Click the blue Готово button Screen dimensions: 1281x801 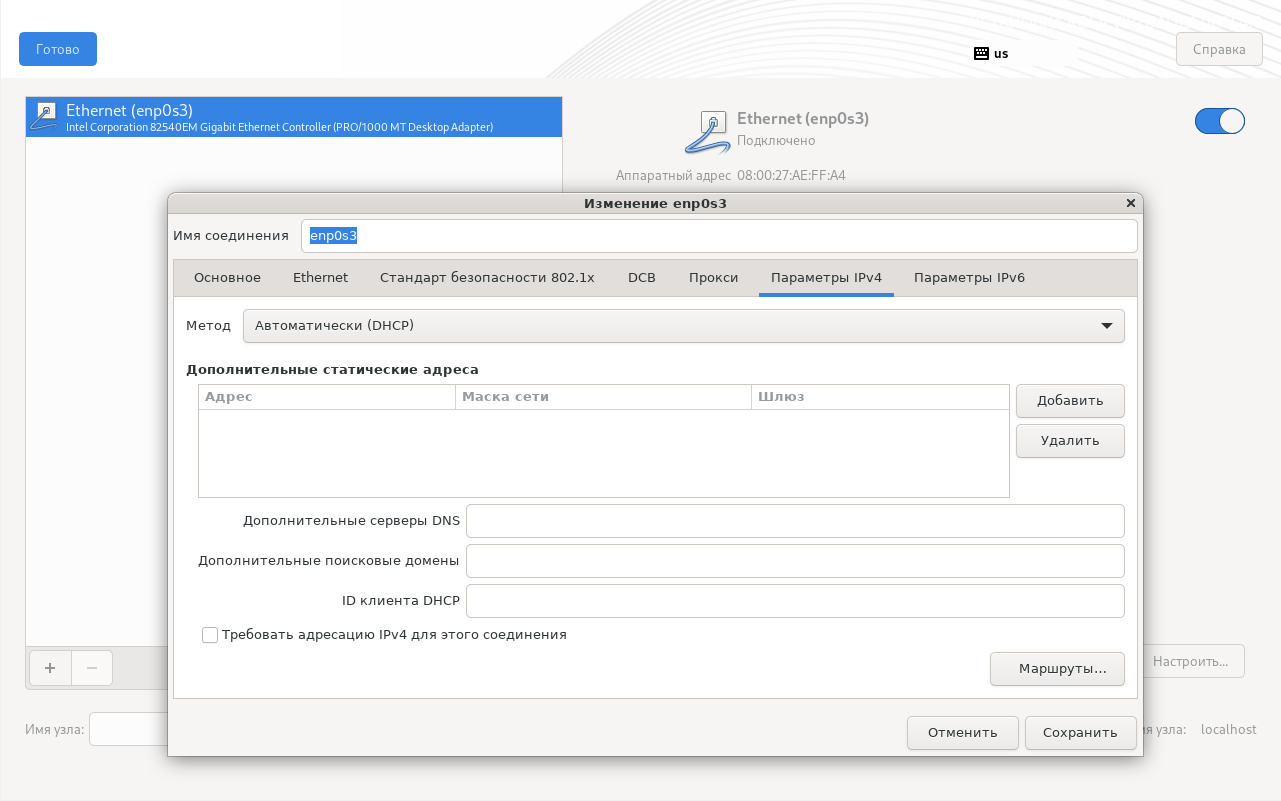(x=58, y=49)
